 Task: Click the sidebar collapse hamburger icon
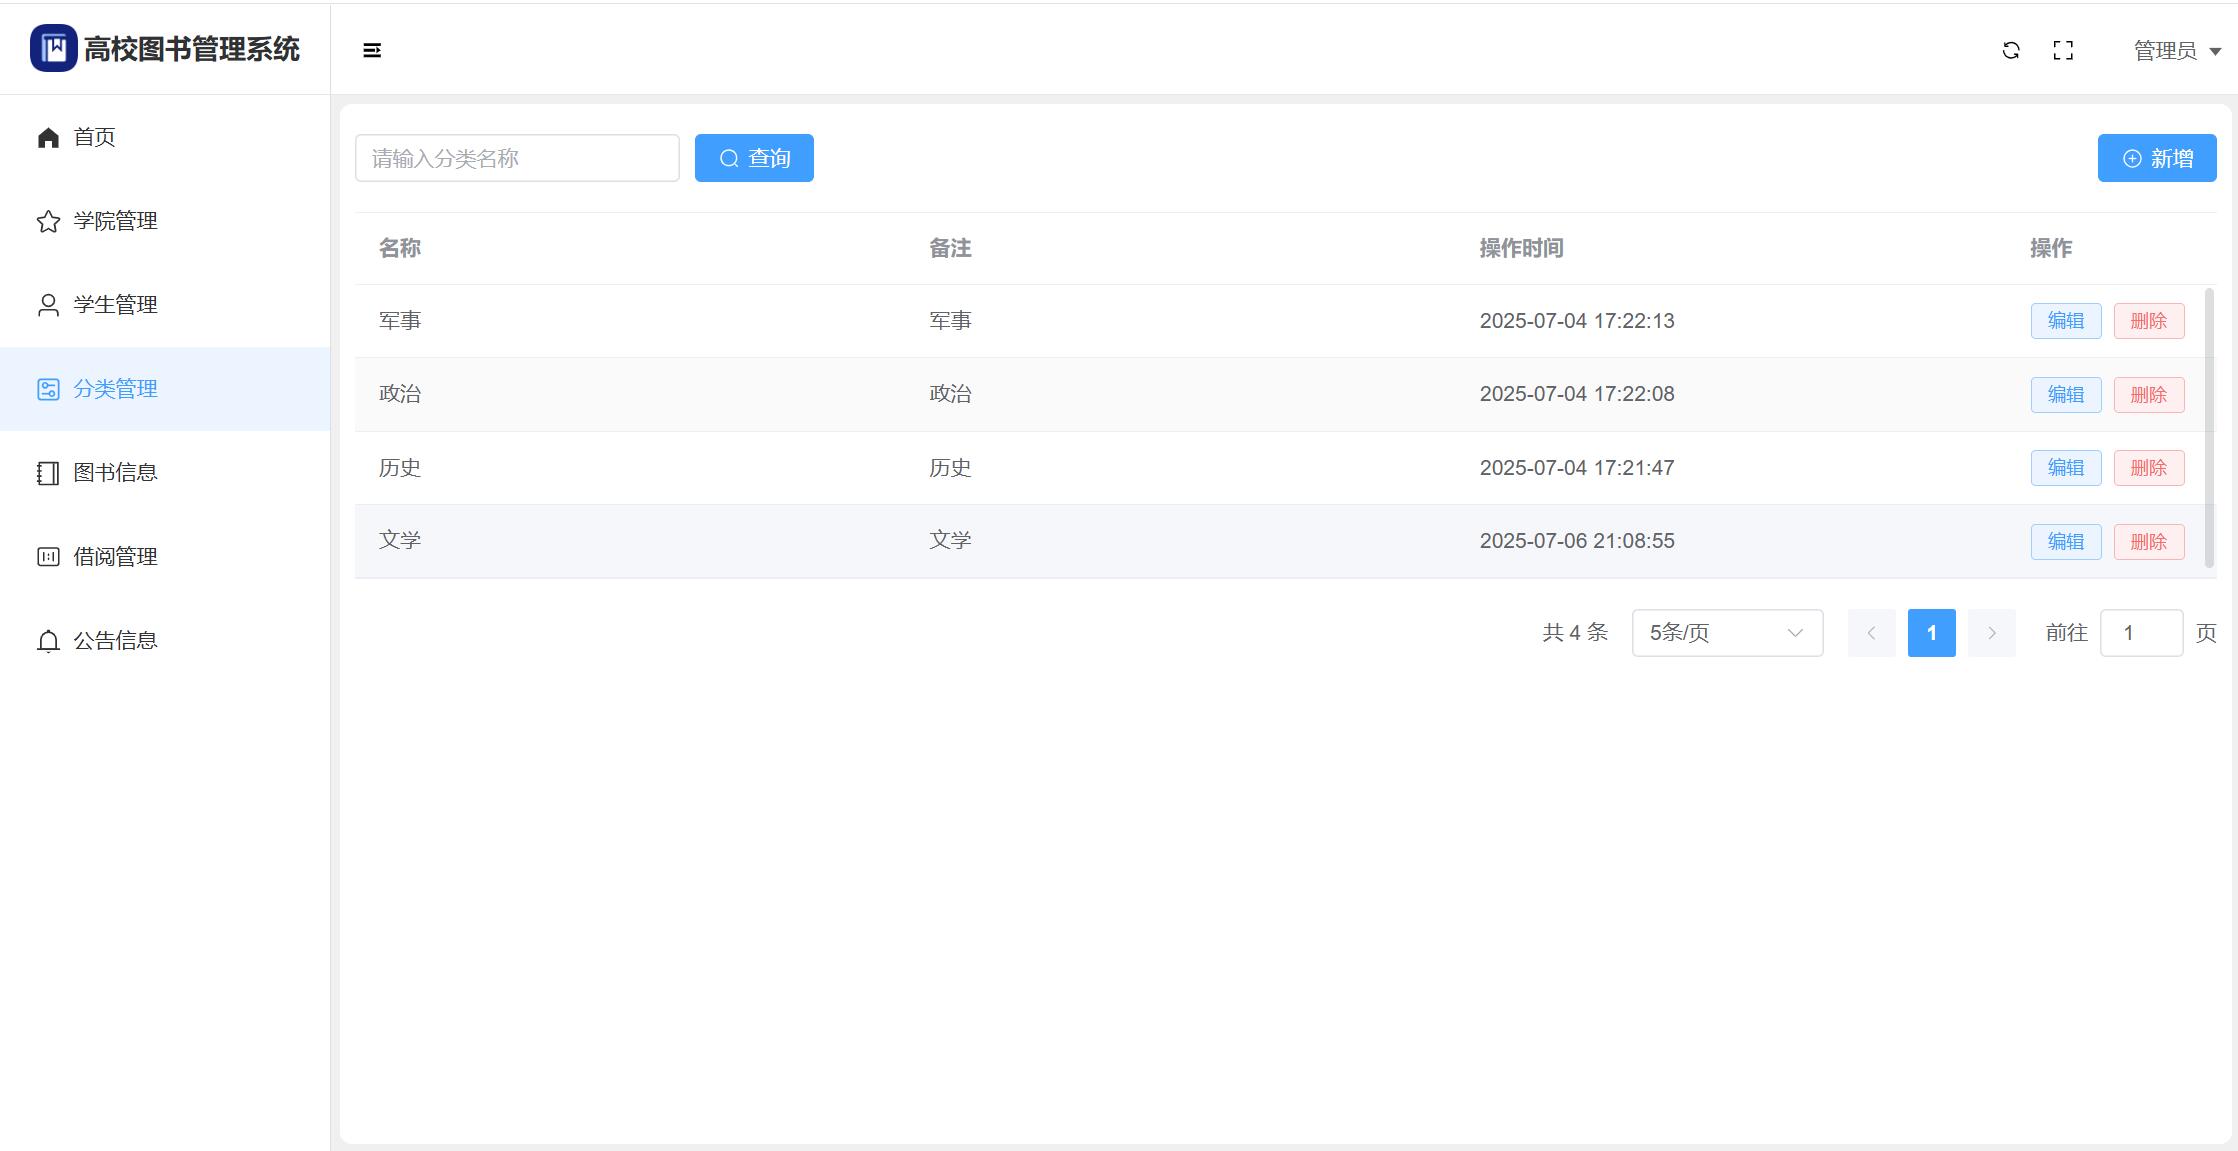coord(372,50)
